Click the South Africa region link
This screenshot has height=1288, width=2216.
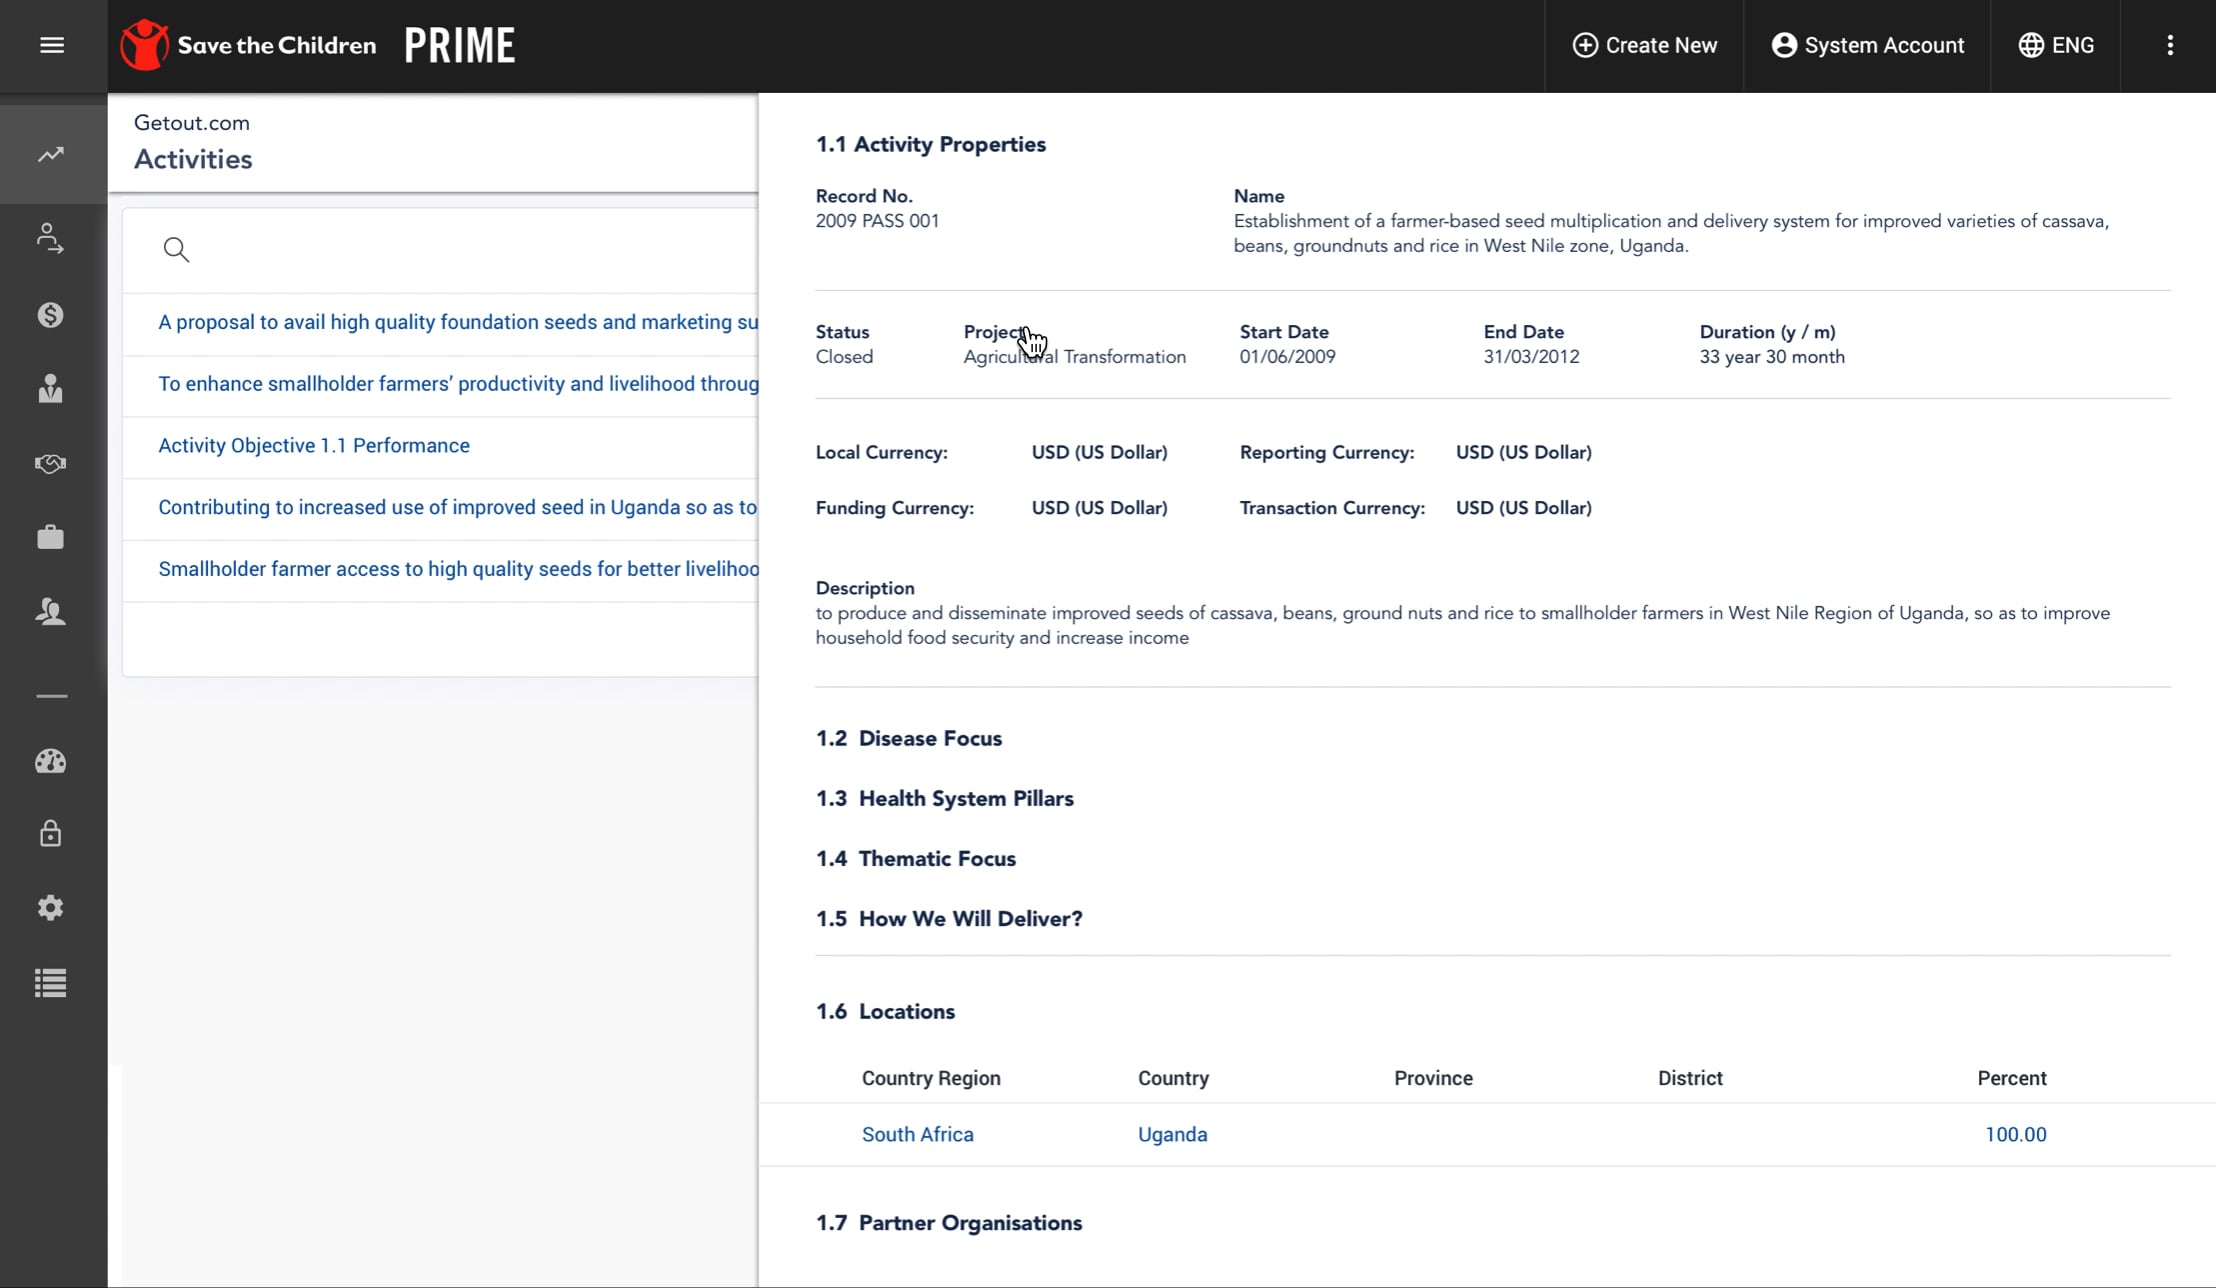coord(917,1134)
